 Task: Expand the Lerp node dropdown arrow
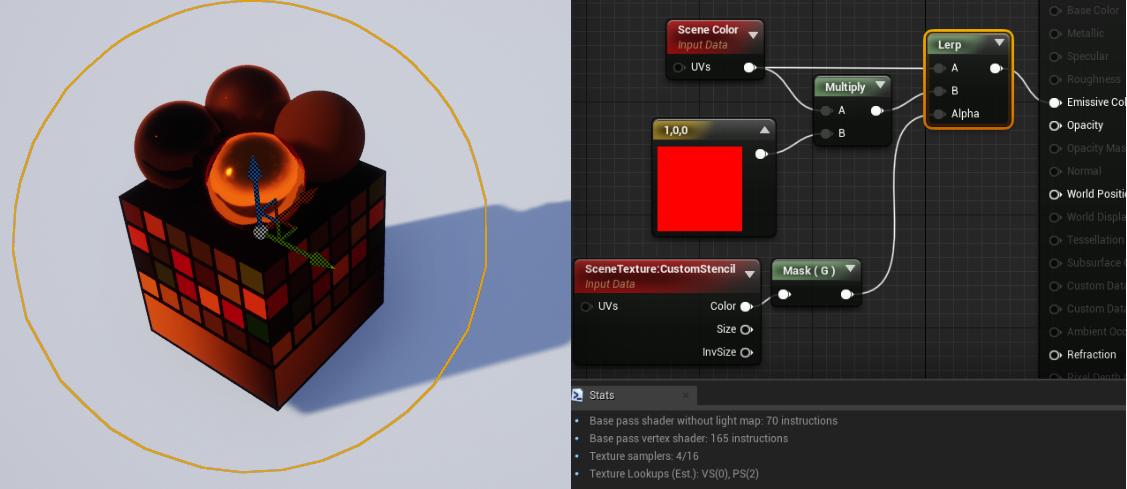[999, 43]
